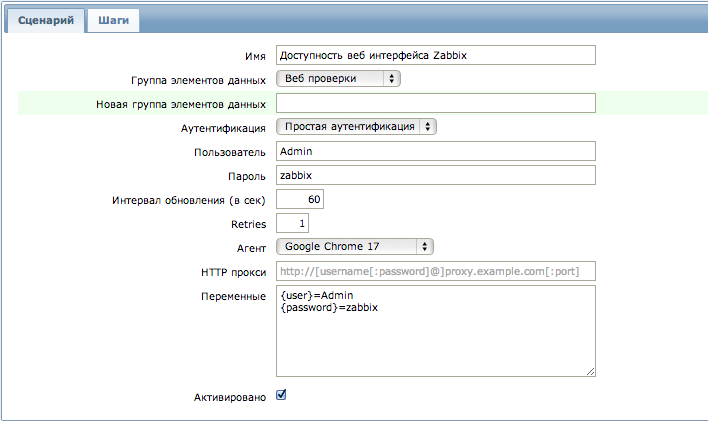Open the Веб проверки group dropdown

[x=338, y=79]
